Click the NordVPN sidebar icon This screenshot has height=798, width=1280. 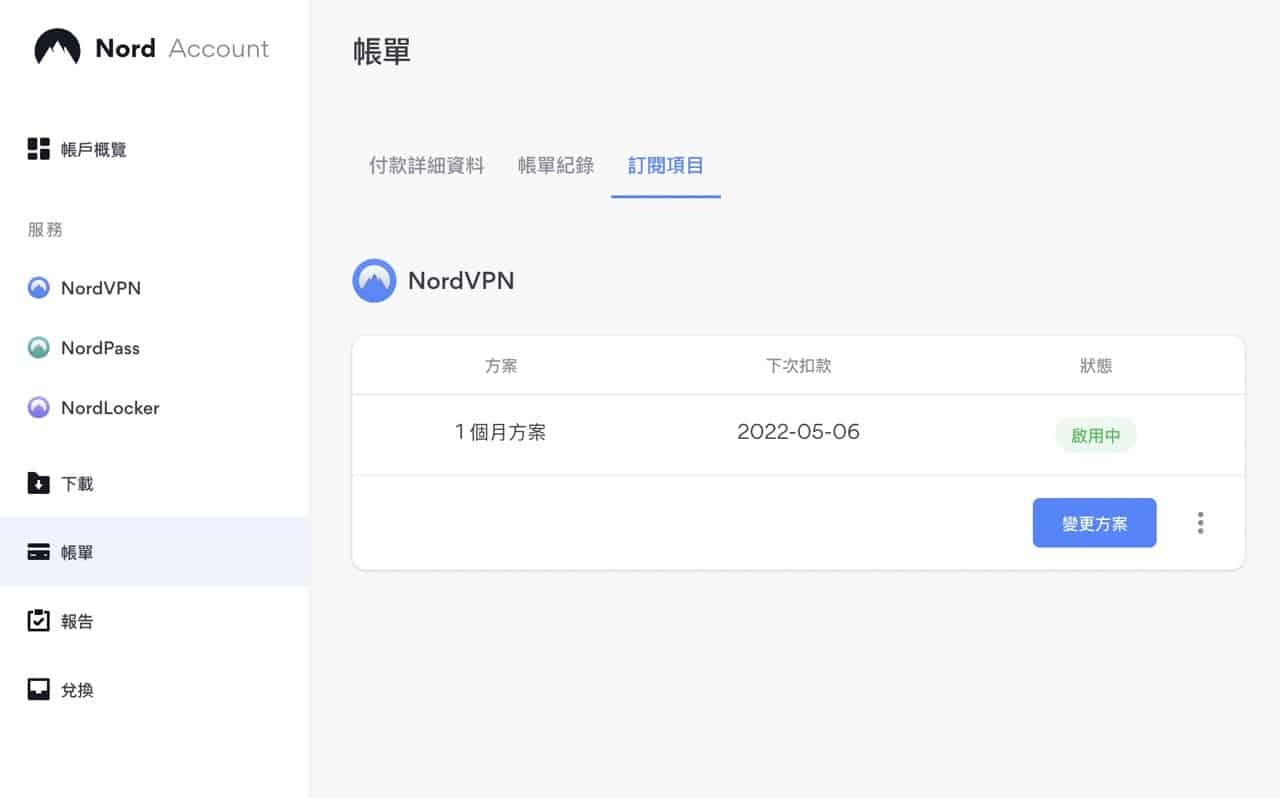[x=38, y=288]
